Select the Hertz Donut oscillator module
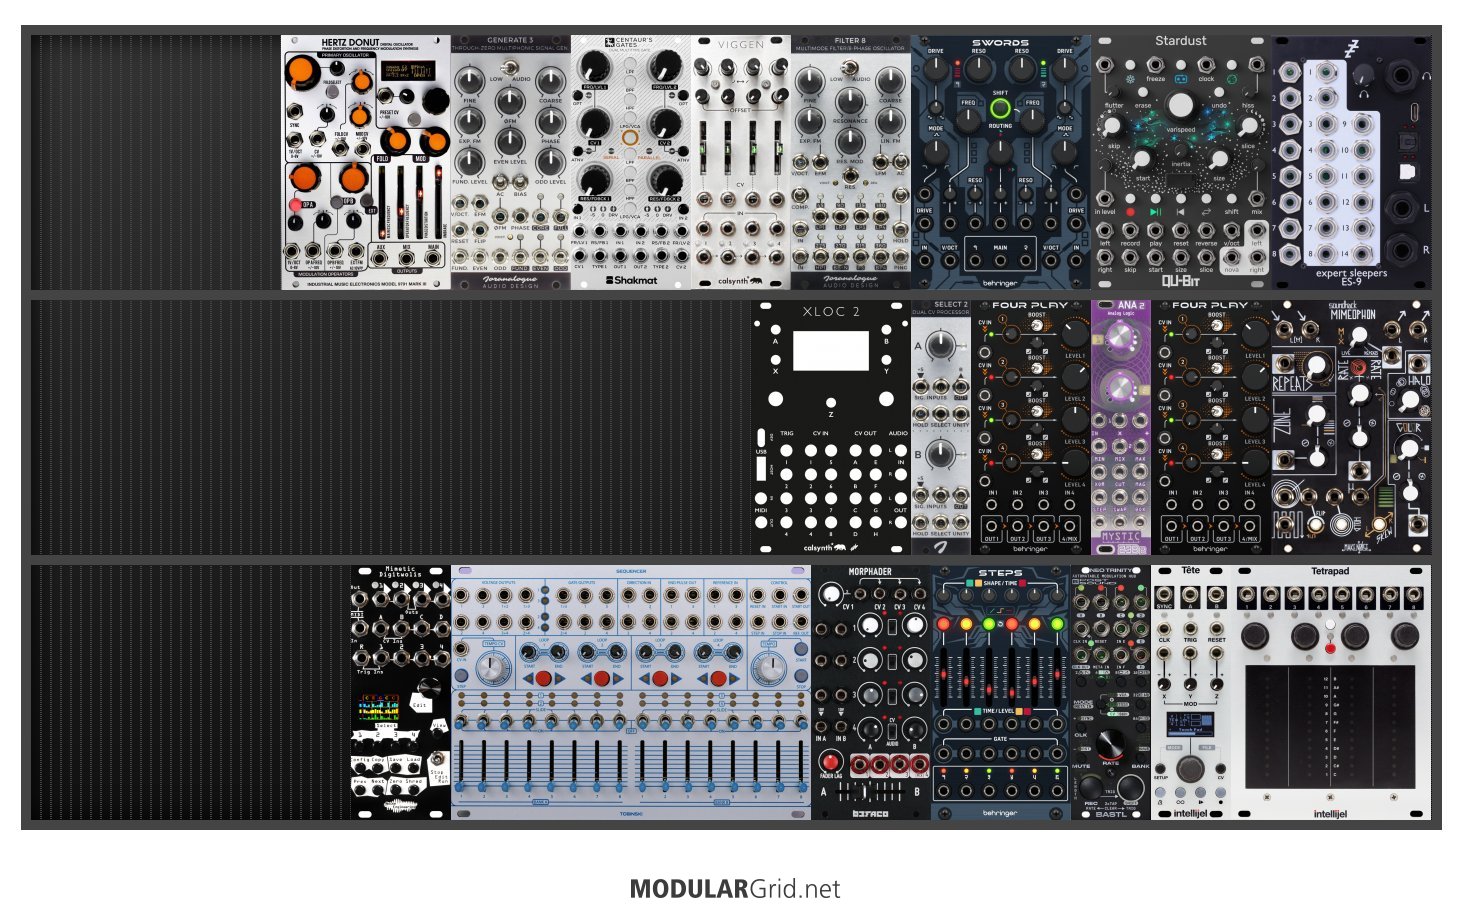The image size is (1472, 910). (366, 163)
